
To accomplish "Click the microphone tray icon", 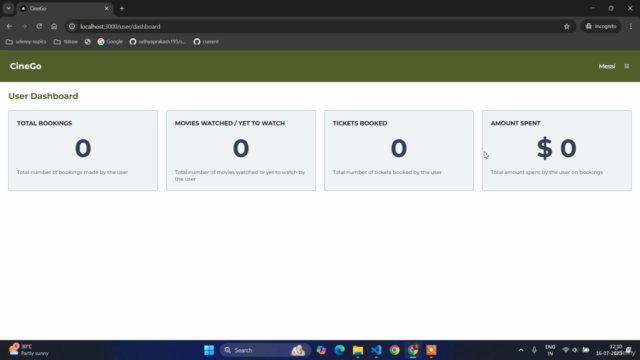I will click(x=534, y=350).
